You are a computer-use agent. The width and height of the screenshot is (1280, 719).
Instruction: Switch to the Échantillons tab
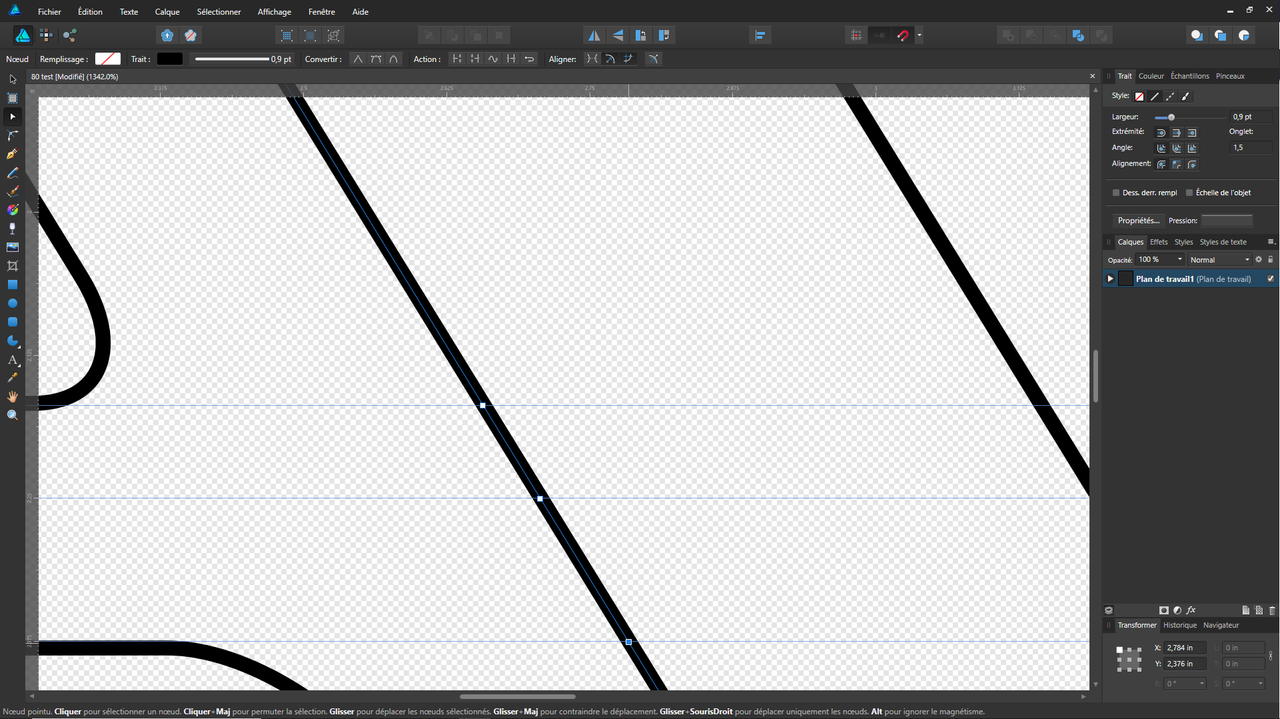pyautogui.click(x=1190, y=76)
